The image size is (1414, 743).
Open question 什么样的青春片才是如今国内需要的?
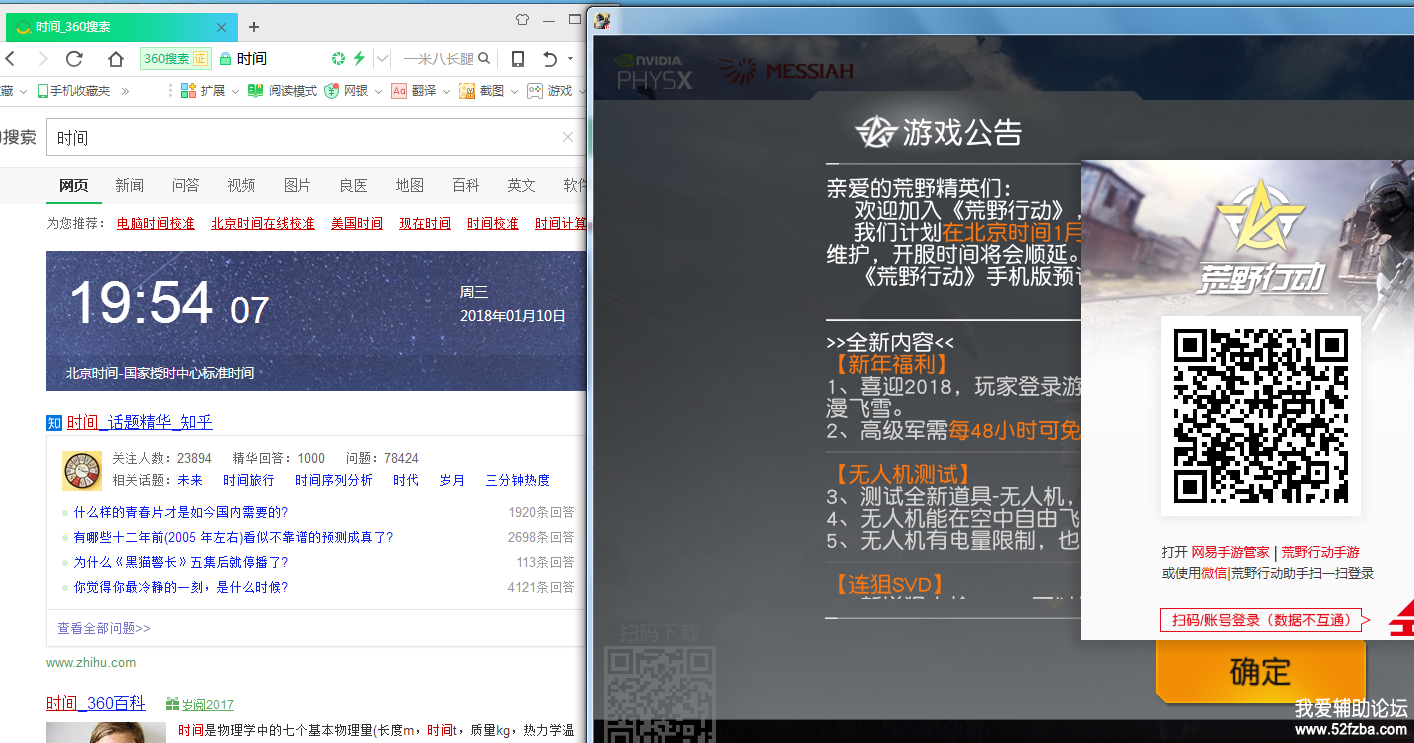[181, 512]
